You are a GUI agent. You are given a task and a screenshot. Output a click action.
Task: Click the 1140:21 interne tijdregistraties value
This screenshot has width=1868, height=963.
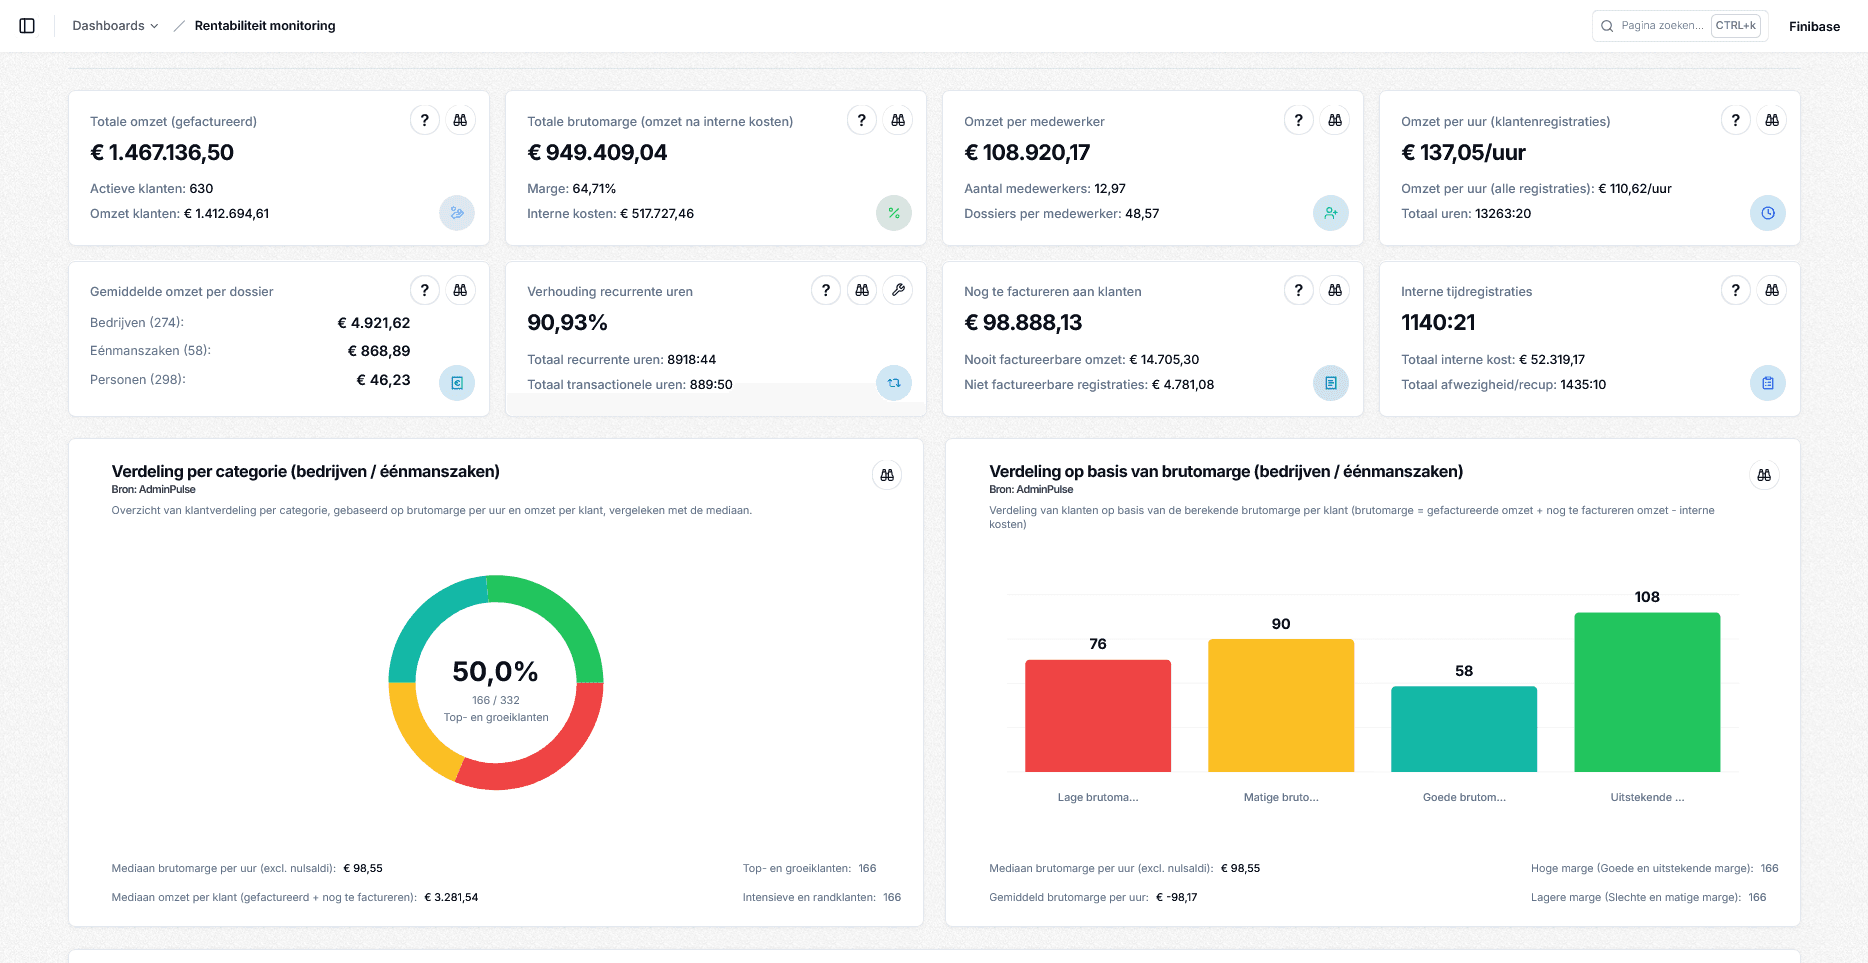tap(1438, 323)
